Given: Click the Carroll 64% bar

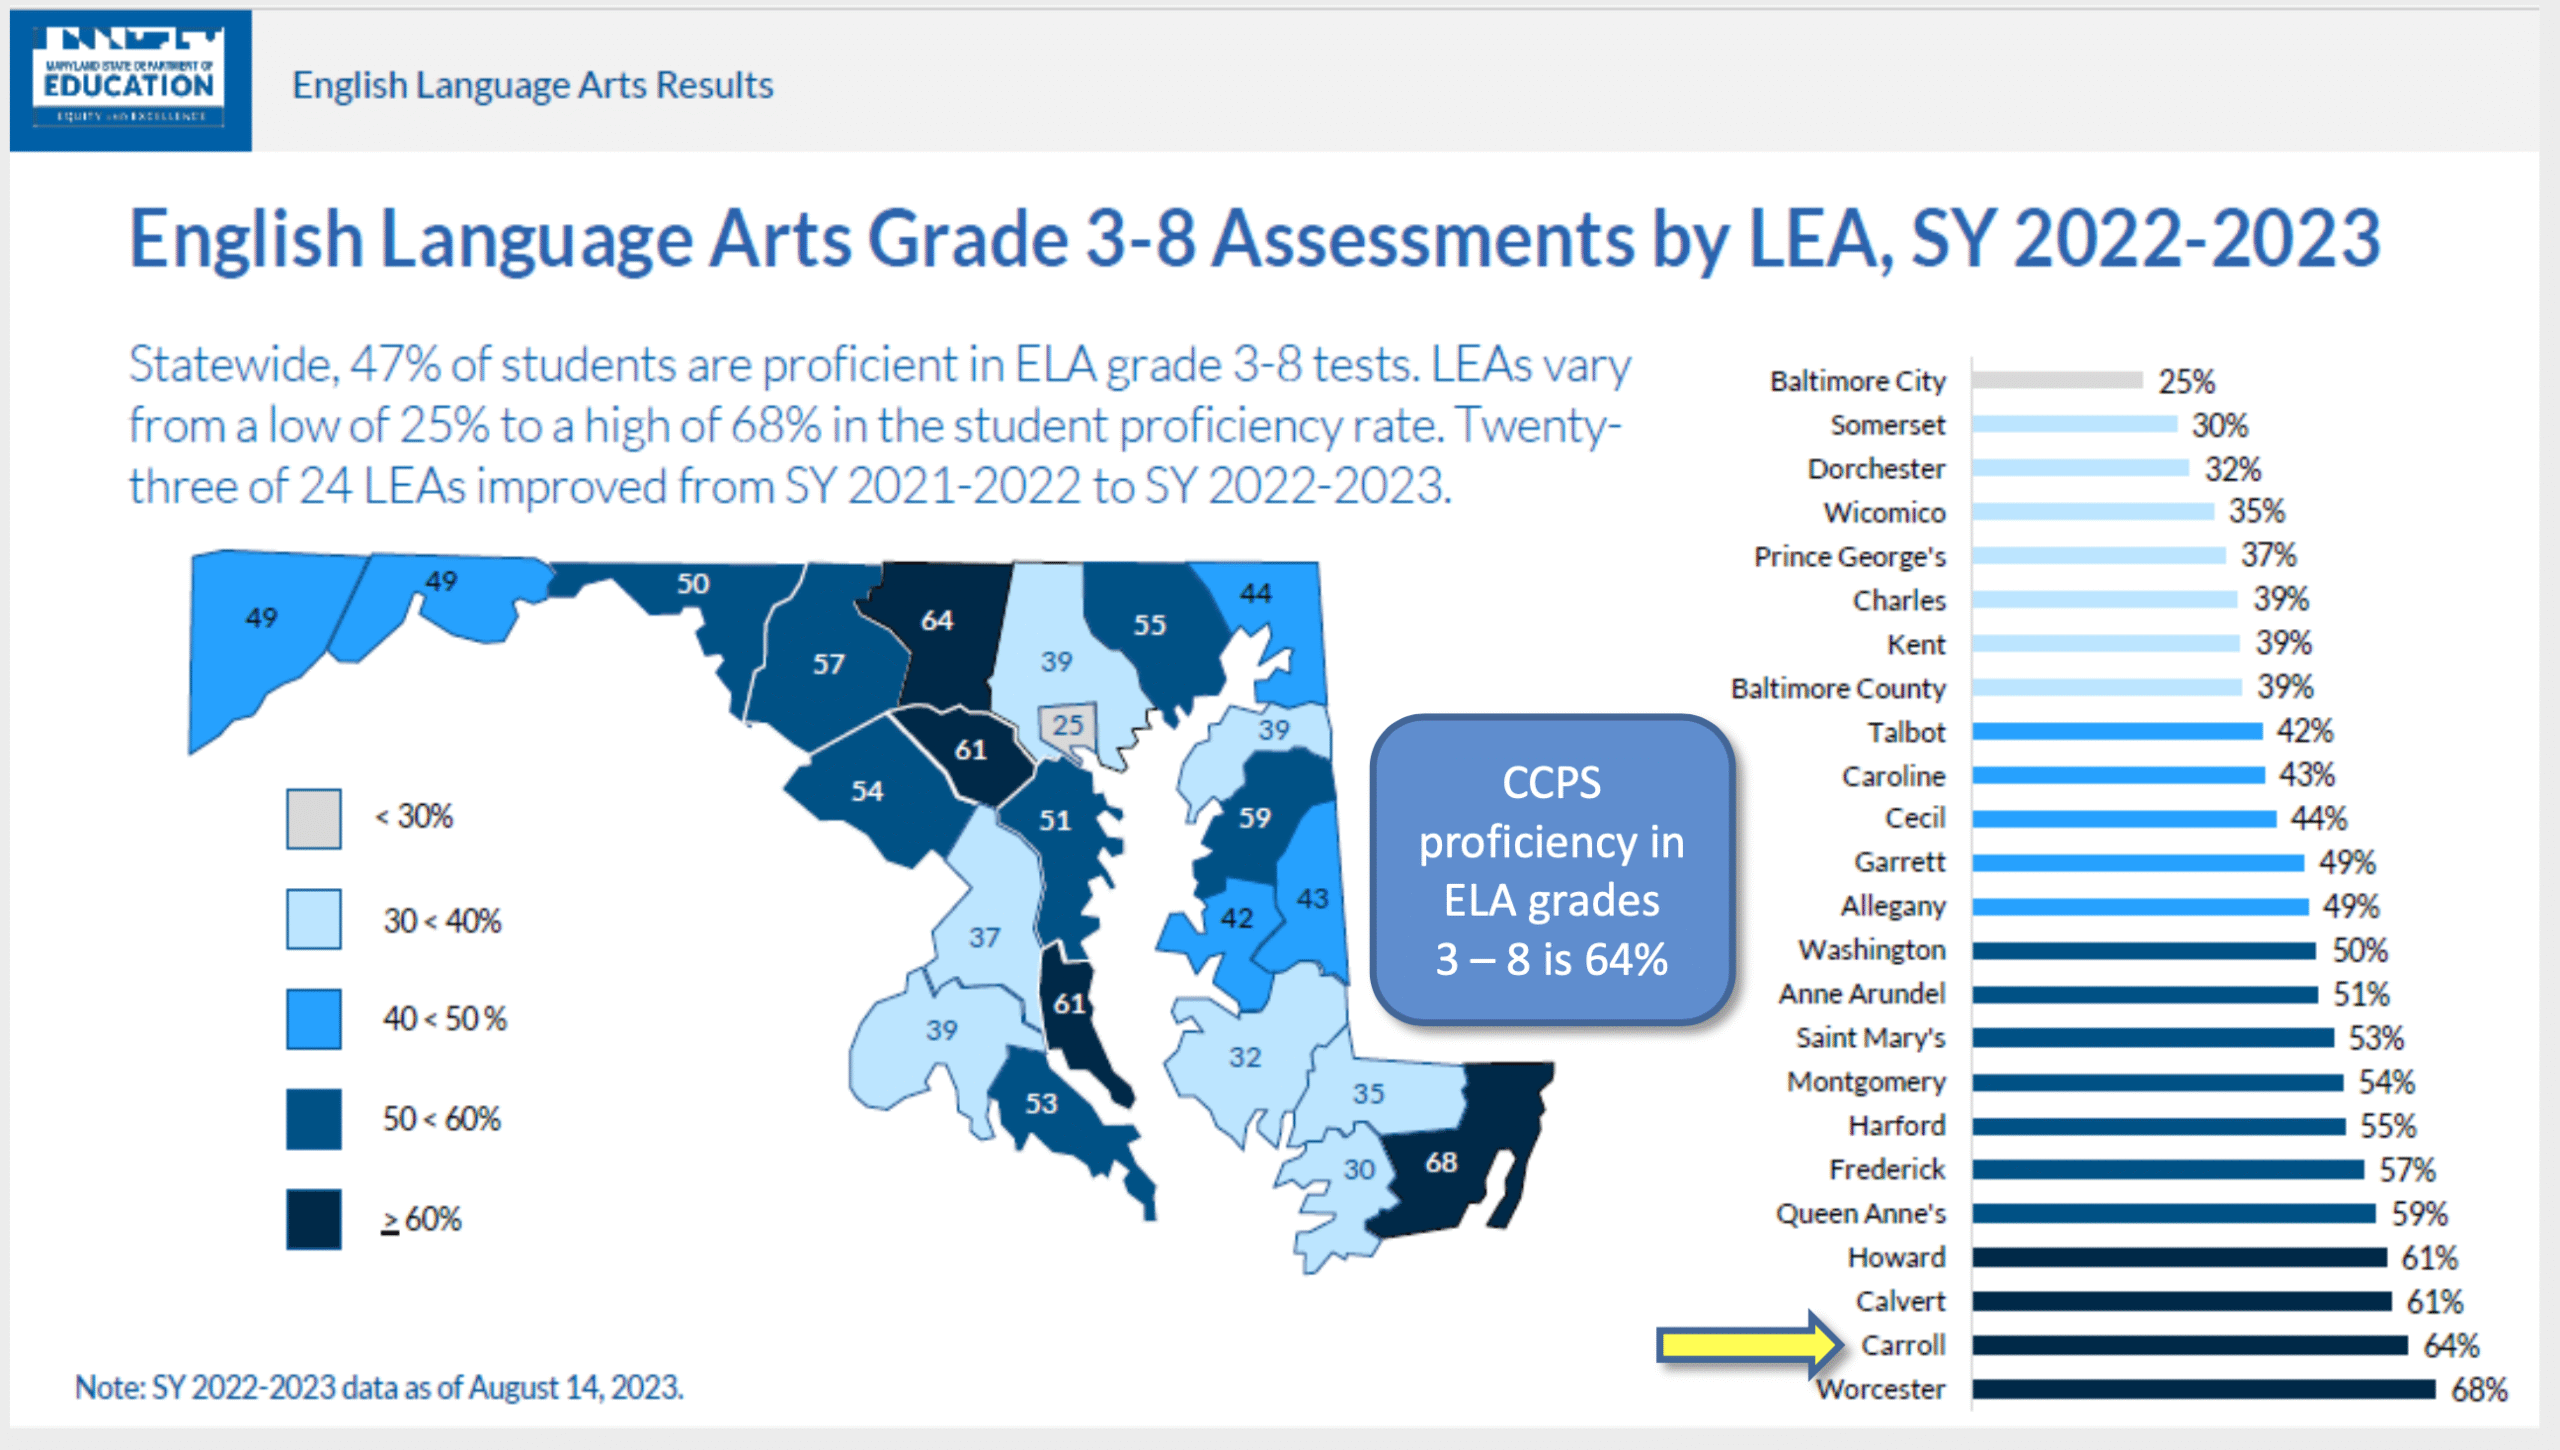Looking at the screenshot, I should 2188,1345.
